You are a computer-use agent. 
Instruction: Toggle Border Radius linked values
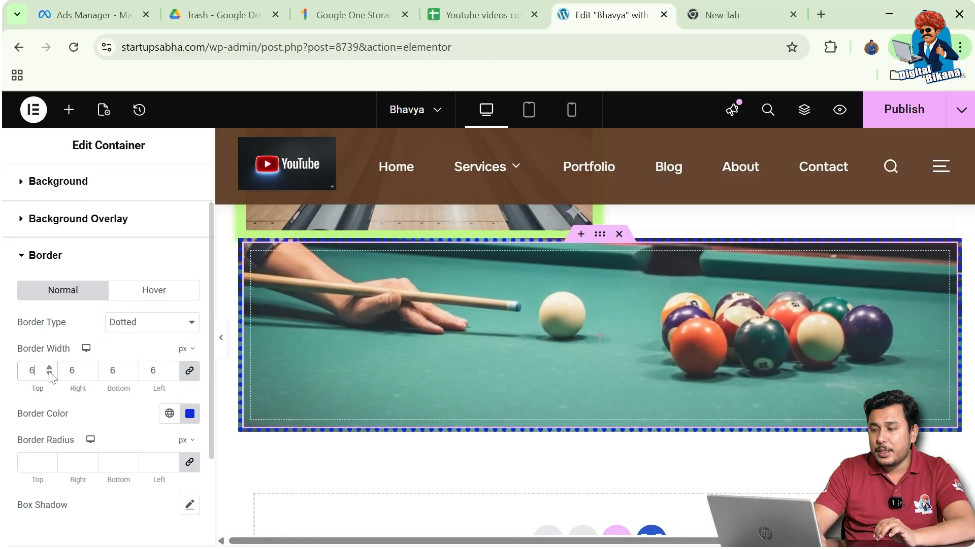click(188, 462)
